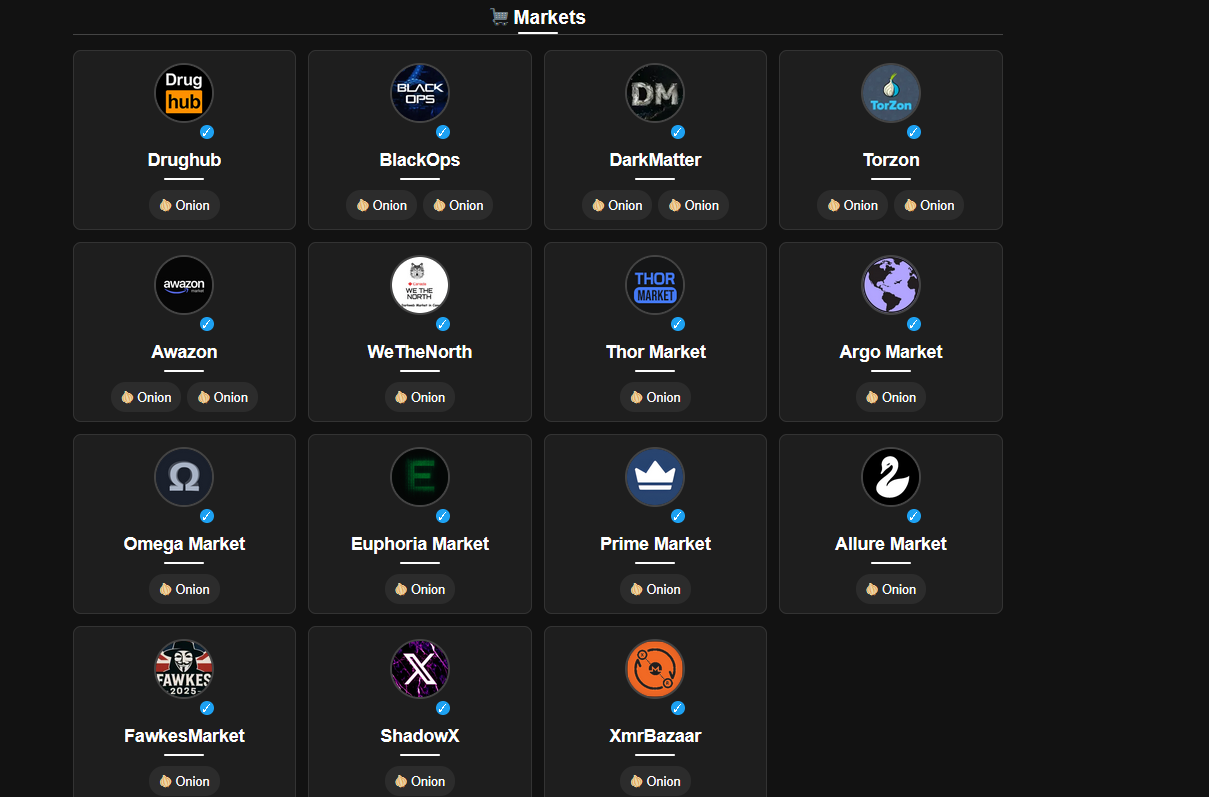Open the Onion link under Drughub
This screenshot has height=797, width=1209.
click(x=184, y=205)
